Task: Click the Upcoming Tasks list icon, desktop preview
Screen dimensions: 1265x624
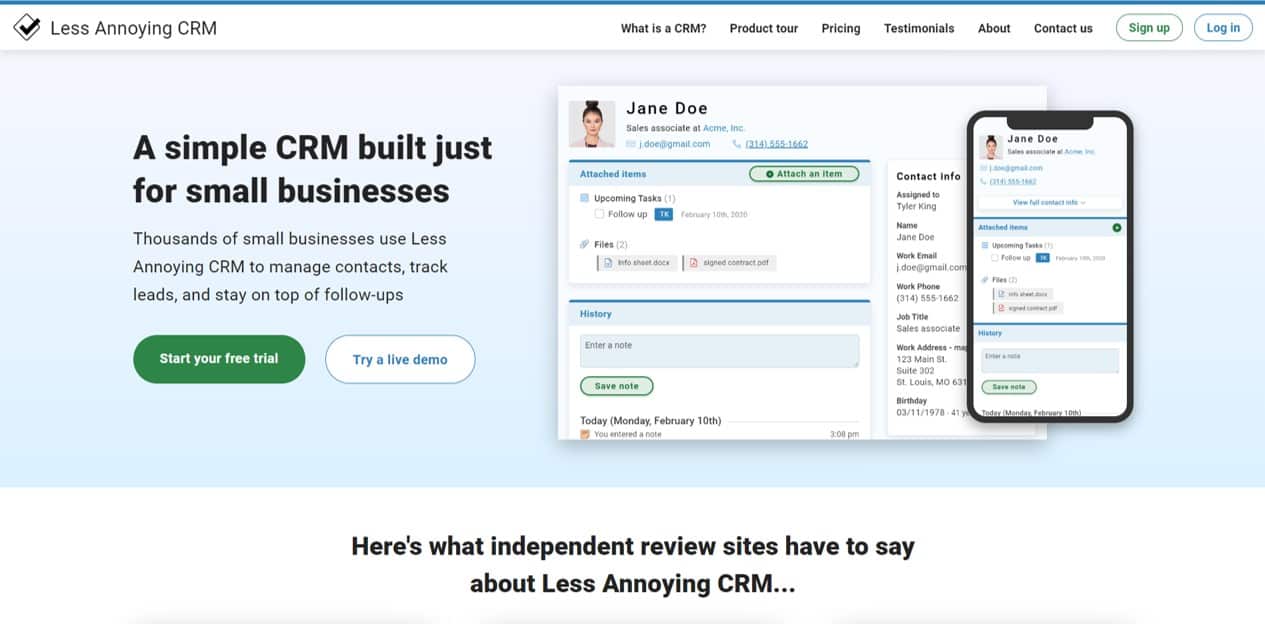Action: [585, 198]
